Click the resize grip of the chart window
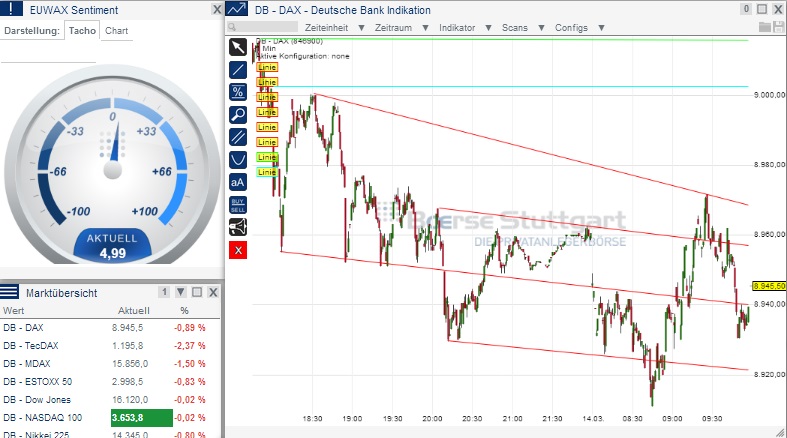Screen dimensions: 787x438 click(780, 432)
